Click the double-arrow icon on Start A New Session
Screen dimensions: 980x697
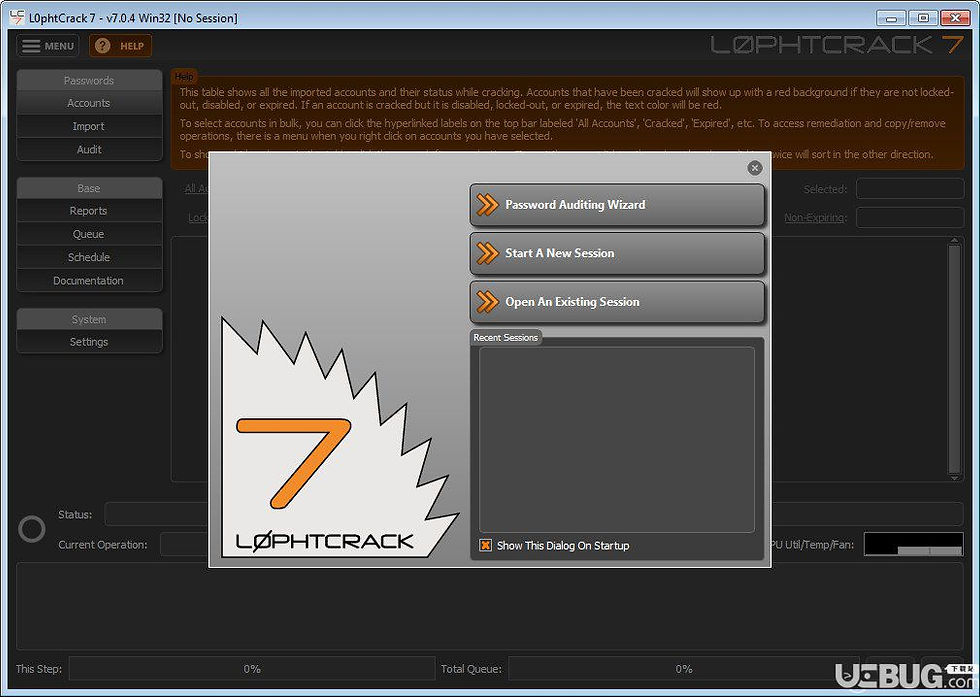click(487, 253)
